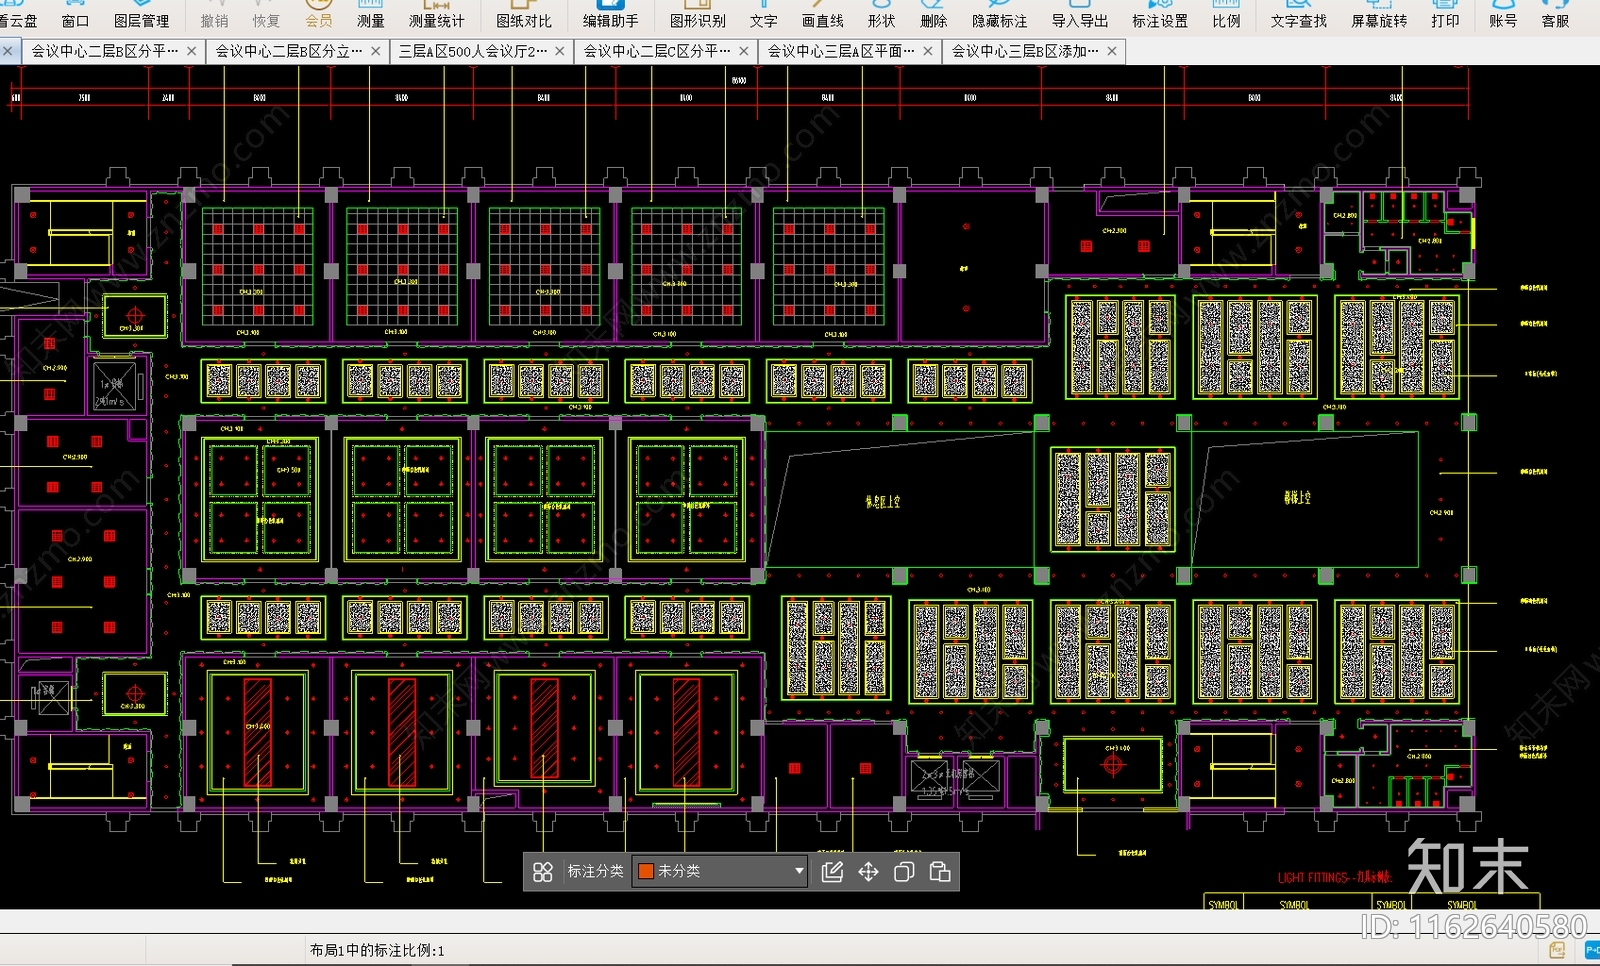Screen dimensions: 1600x966
Task: Open 文字查找 text search
Action: click(1299, 14)
